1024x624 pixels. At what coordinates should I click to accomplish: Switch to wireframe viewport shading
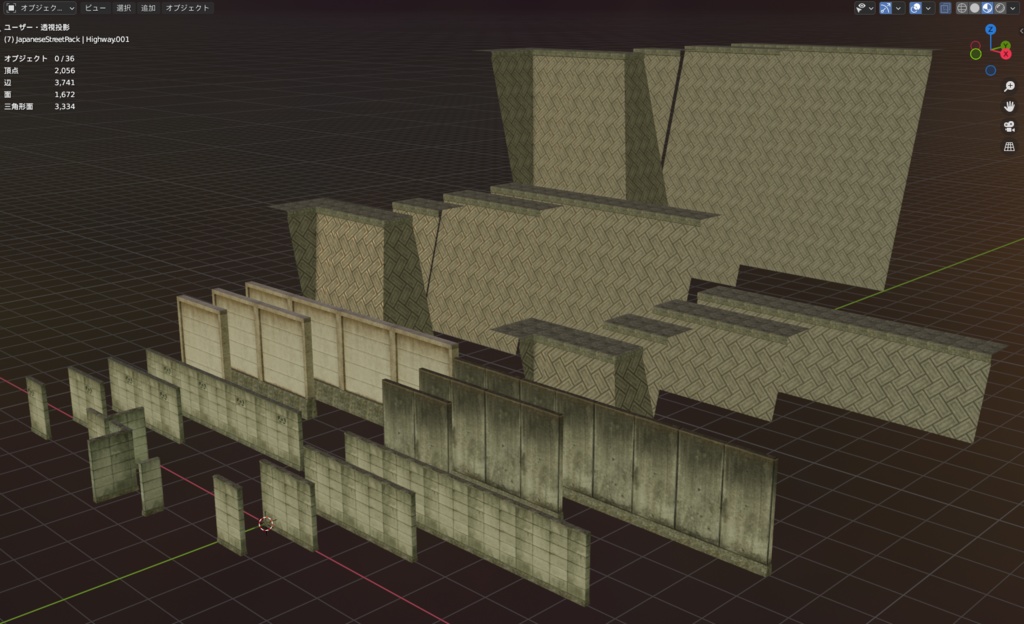962,8
